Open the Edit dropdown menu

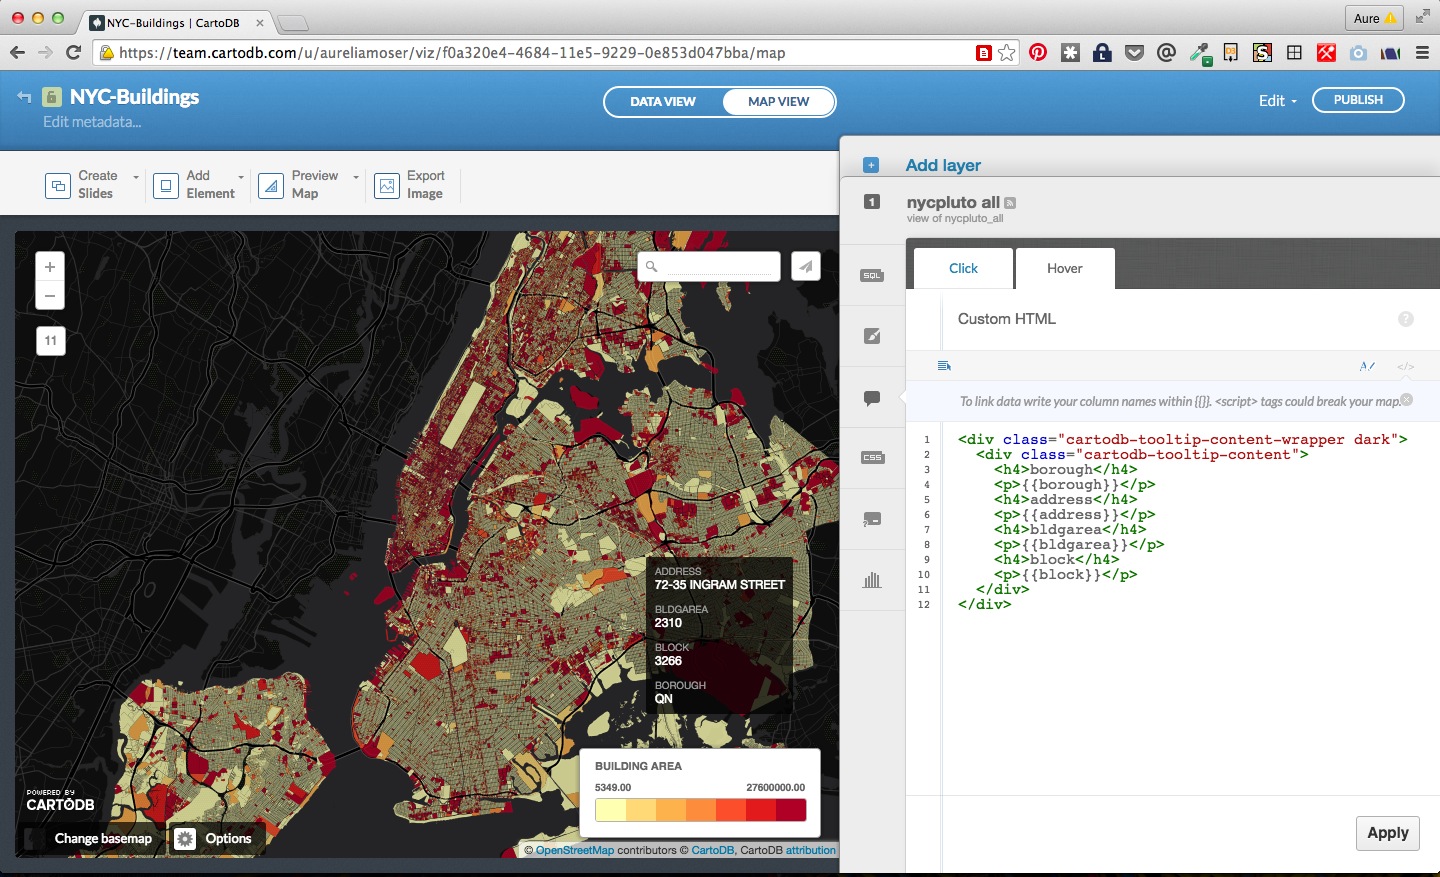point(1277,101)
